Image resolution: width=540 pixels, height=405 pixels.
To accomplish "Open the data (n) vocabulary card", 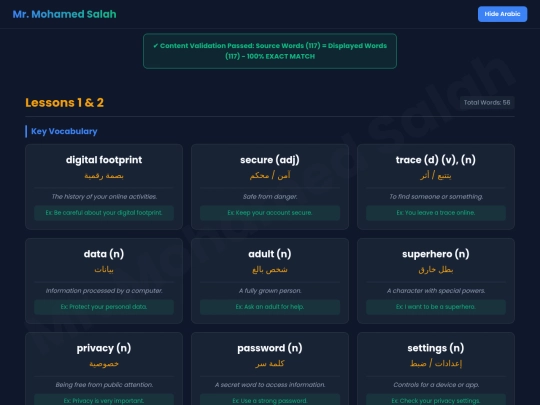I will click(104, 281).
